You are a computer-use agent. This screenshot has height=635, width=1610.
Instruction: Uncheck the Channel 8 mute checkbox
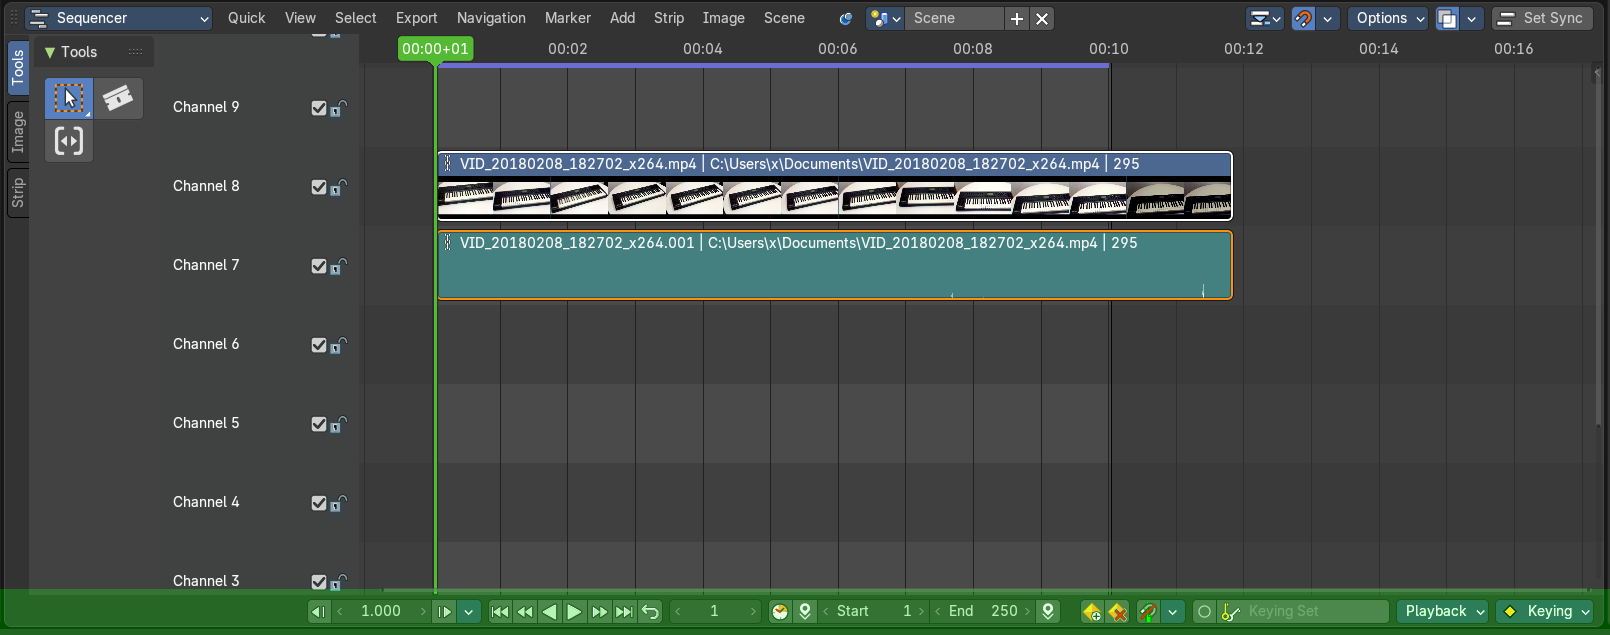point(319,187)
